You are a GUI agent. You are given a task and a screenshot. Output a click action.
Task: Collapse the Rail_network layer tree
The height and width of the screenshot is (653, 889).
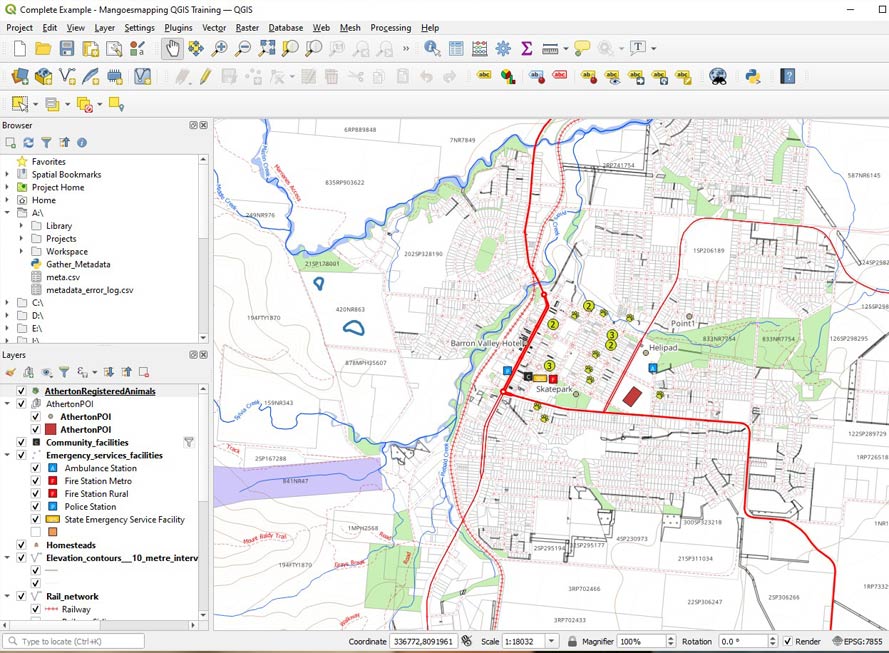tap(7, 596)
